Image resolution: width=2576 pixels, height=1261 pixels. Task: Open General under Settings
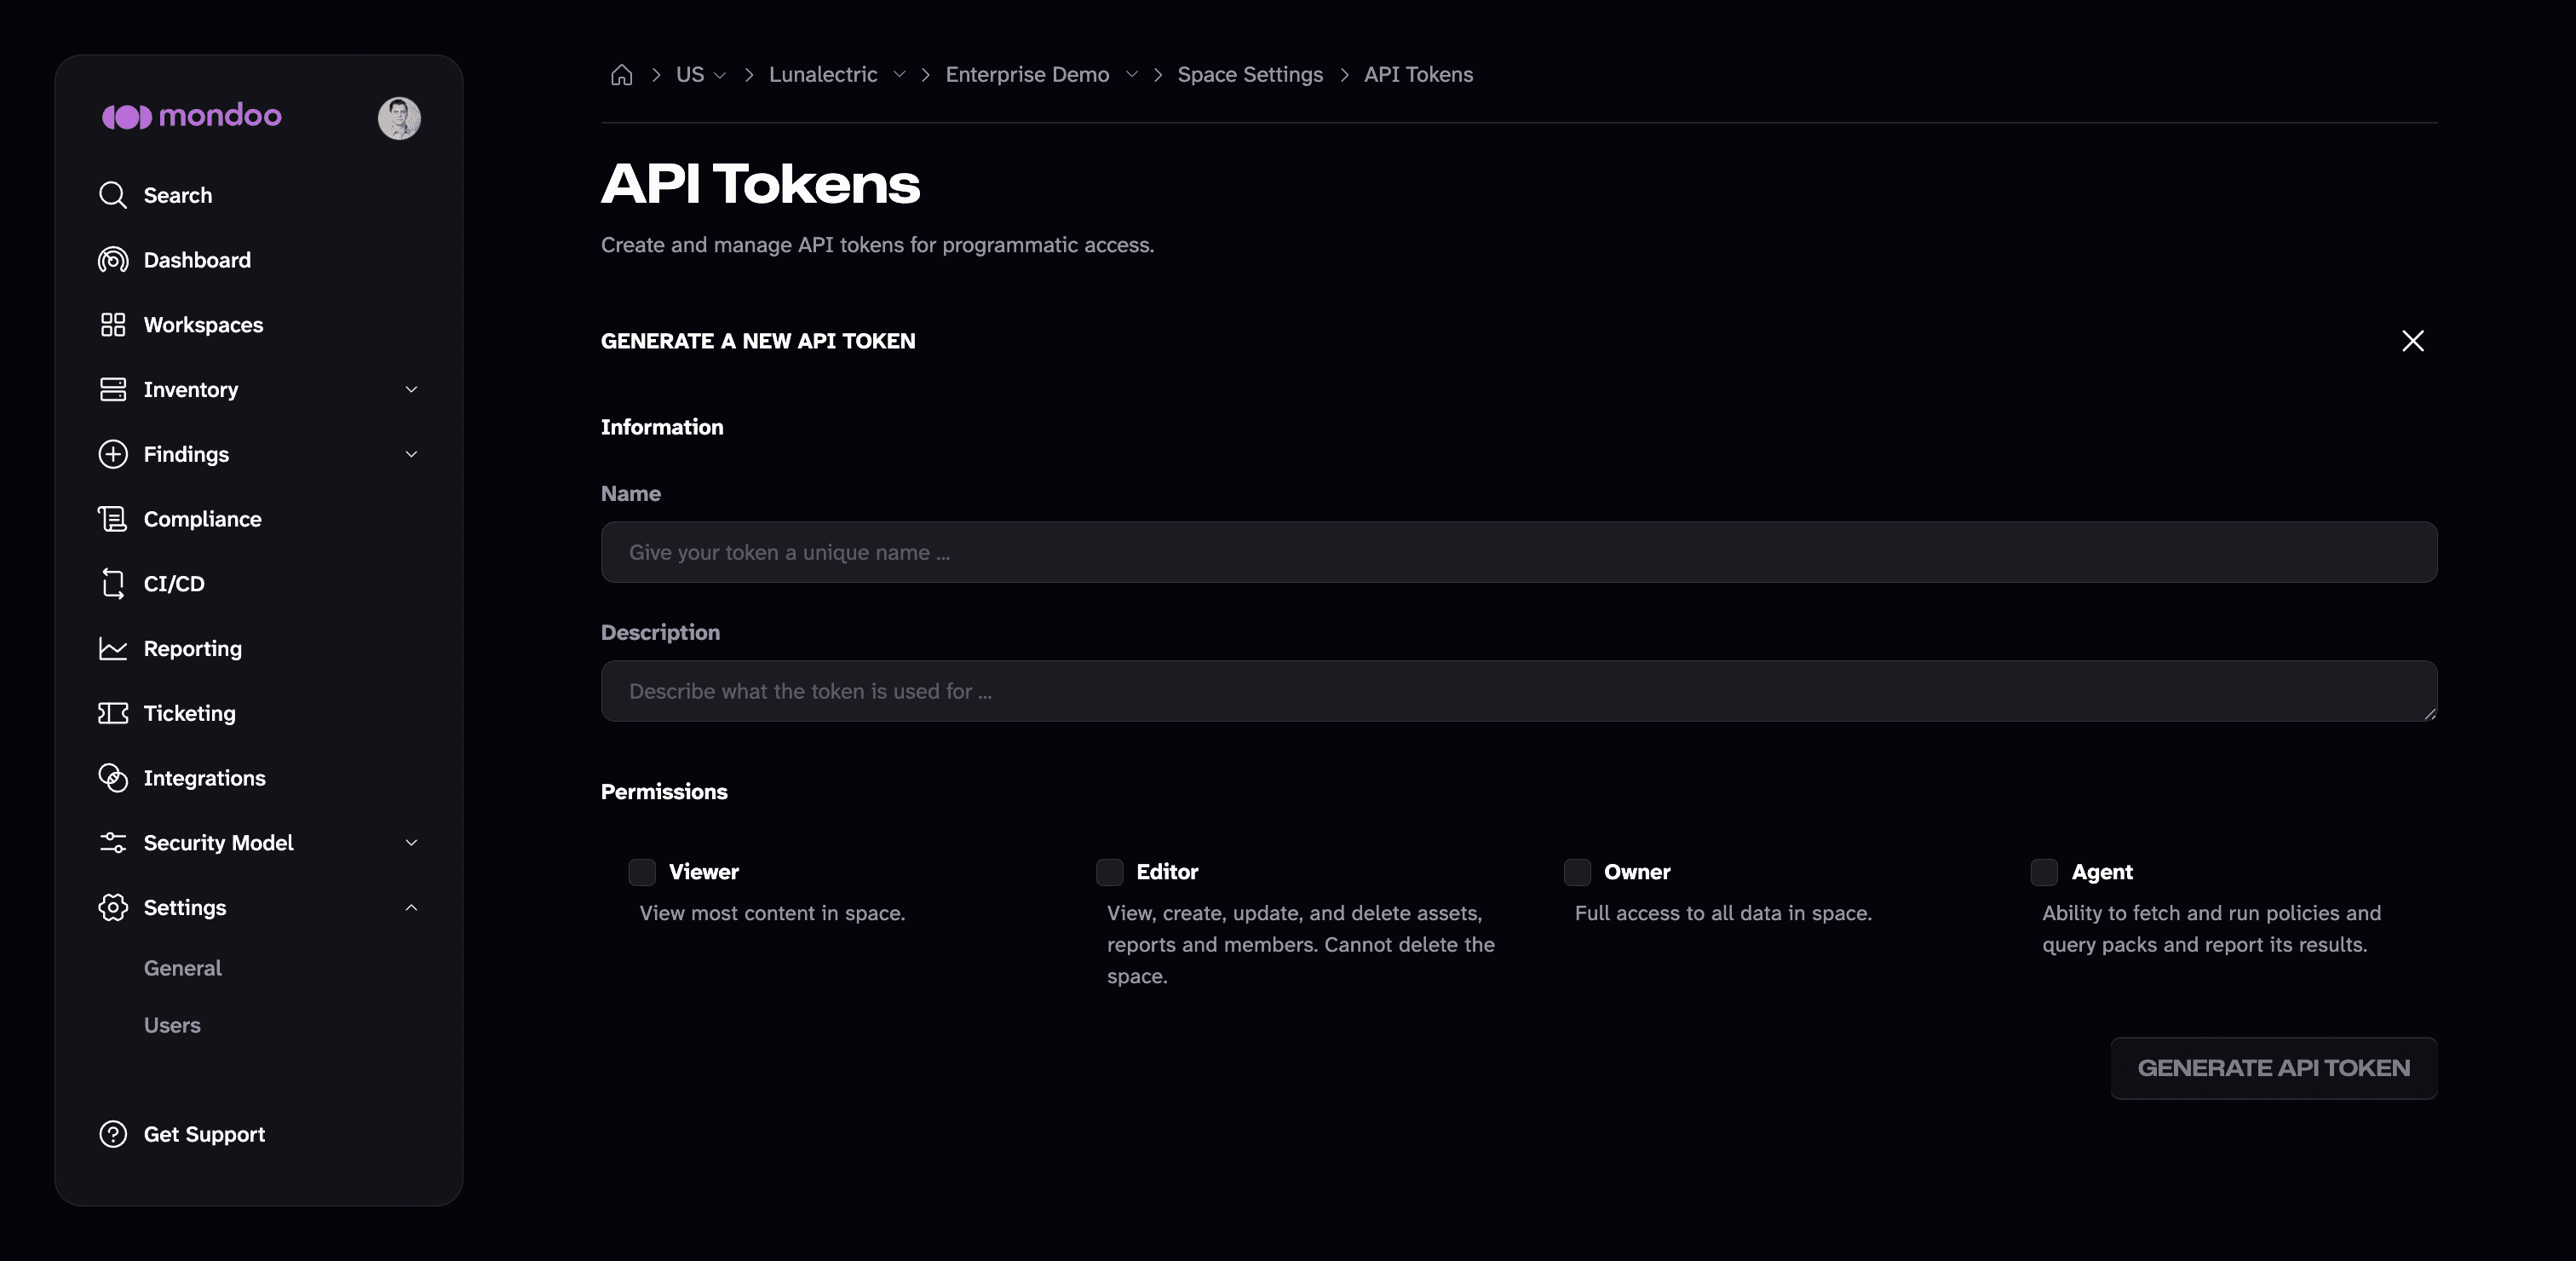pos(183,968)
